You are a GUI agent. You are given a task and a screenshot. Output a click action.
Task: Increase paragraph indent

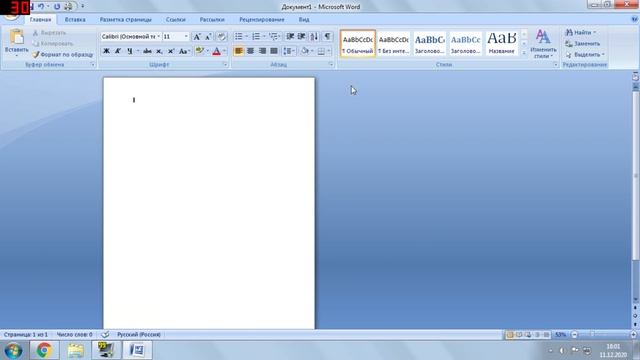tap(302, 37)
